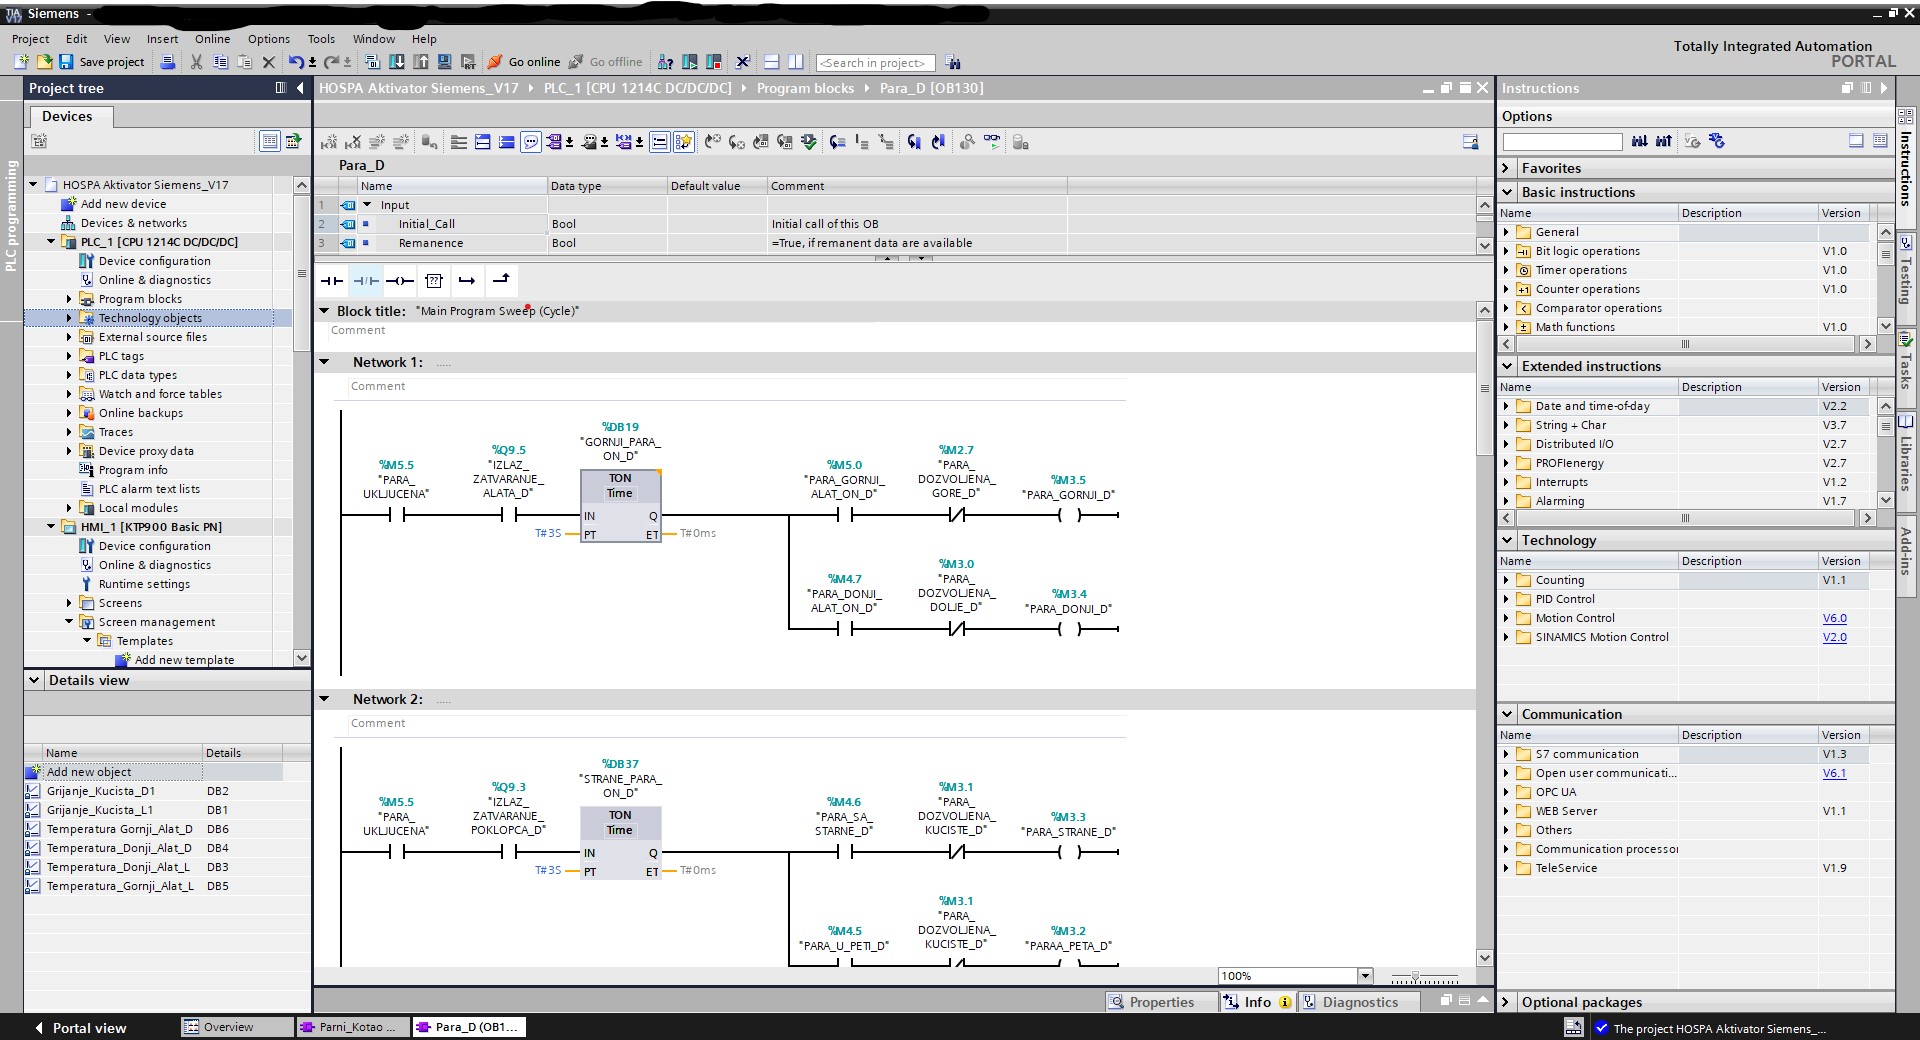Collapse Network 1 in the editor
The width and height of the screenshot is (1920, 1040).
(324, 362)
